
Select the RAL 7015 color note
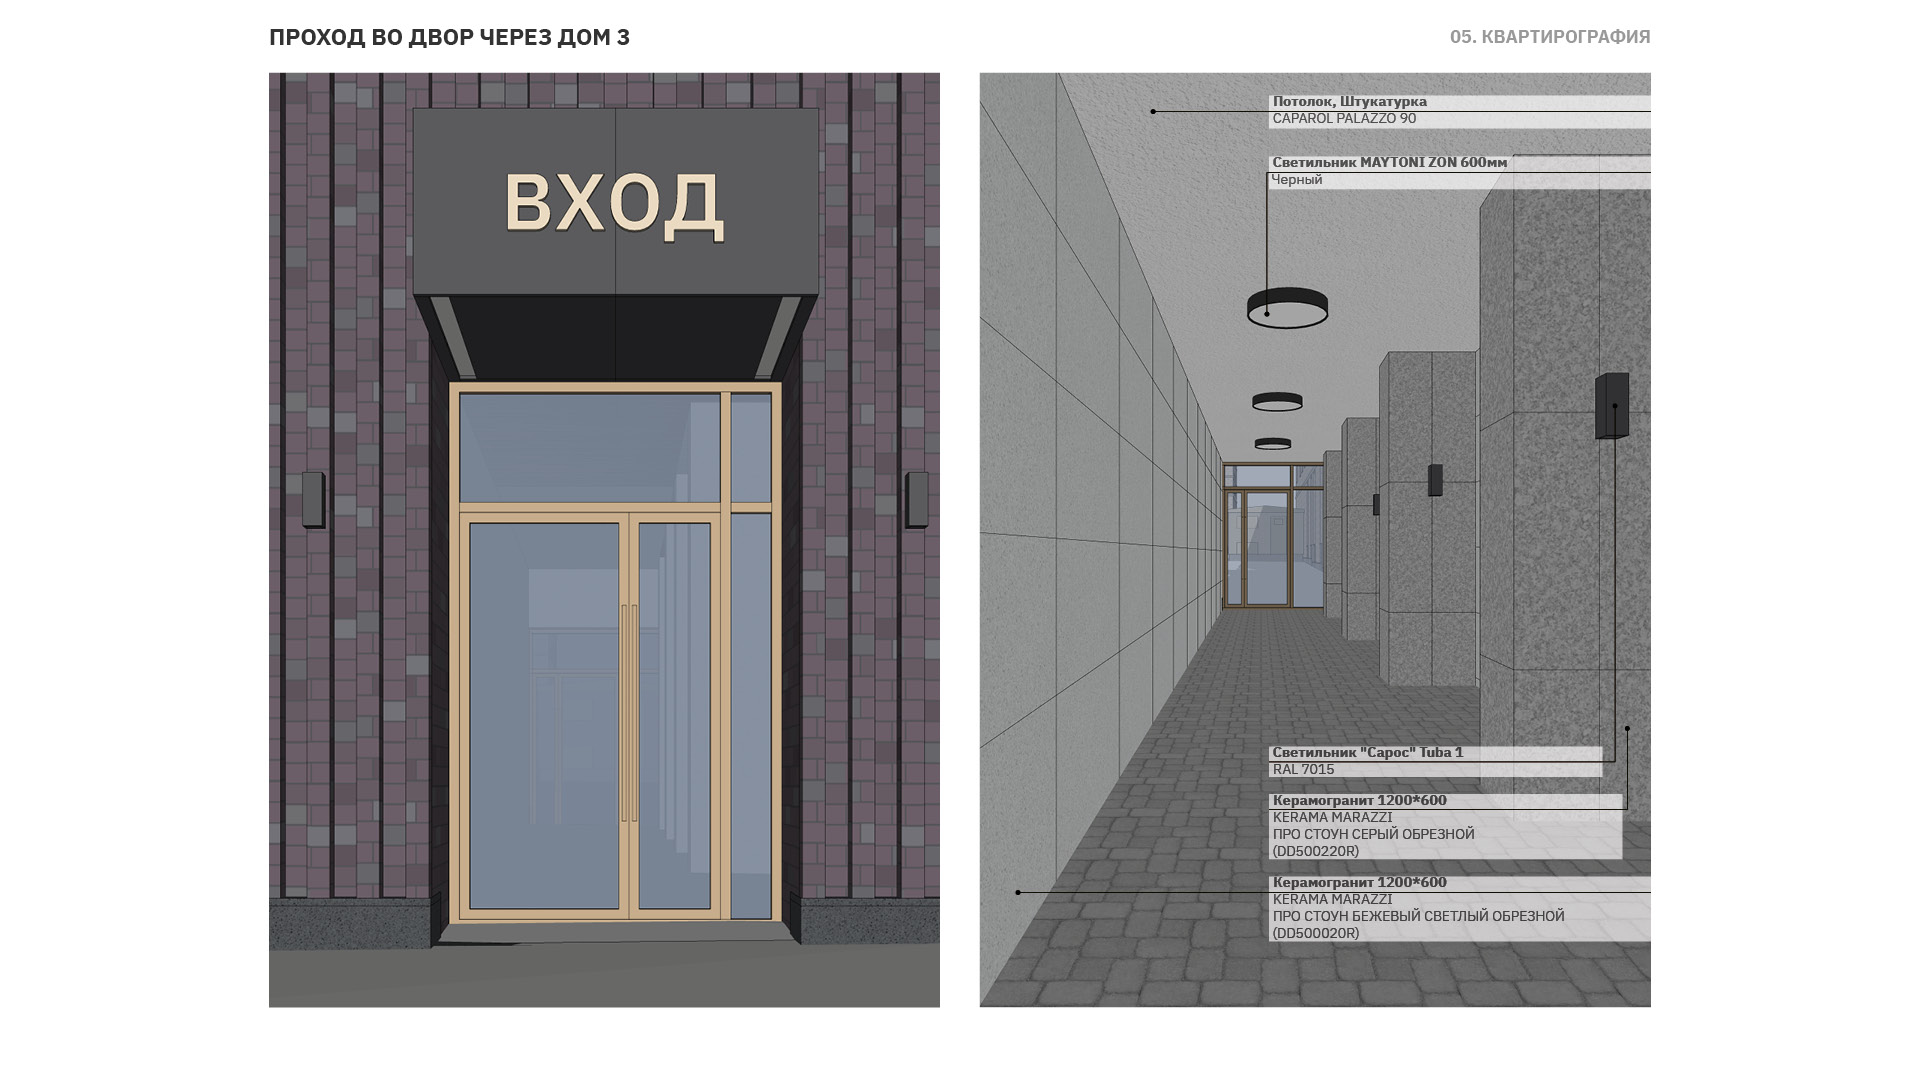1303,770
